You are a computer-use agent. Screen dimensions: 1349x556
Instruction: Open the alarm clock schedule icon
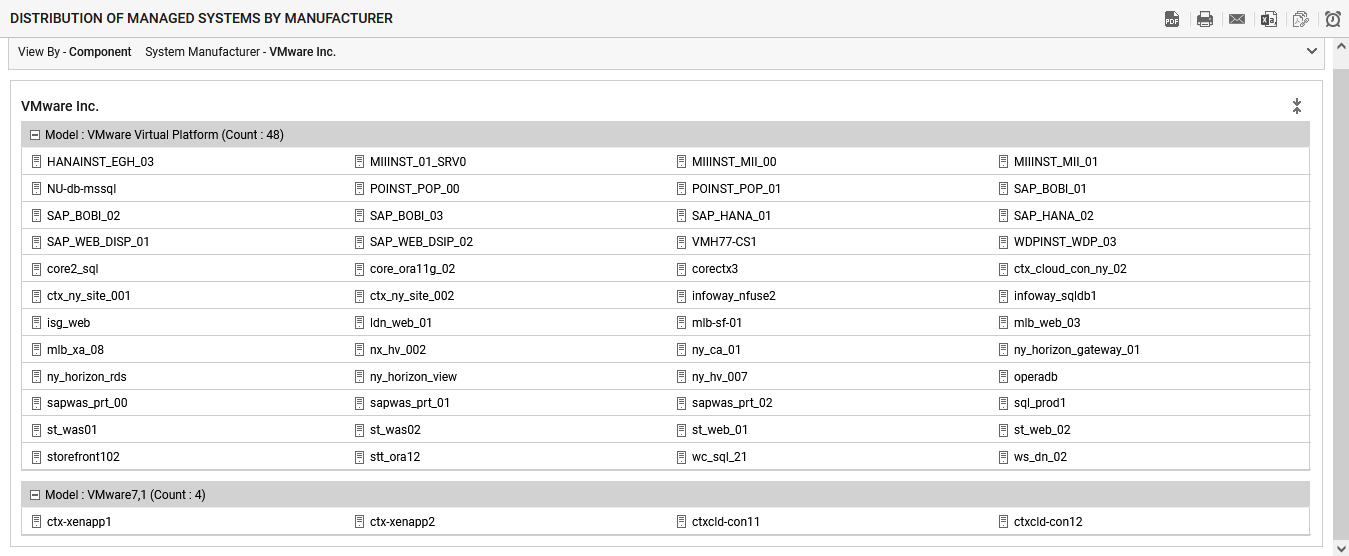click(1333, 19)
